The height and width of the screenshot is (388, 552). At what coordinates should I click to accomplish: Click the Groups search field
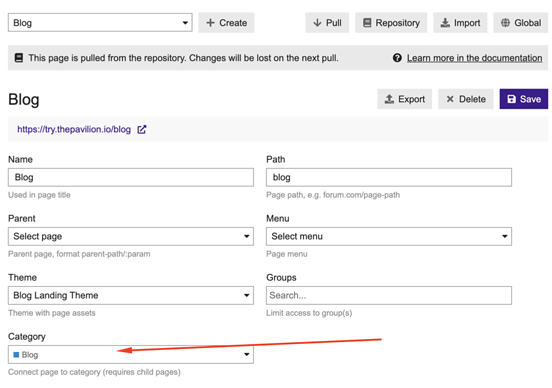click(389, 295)
